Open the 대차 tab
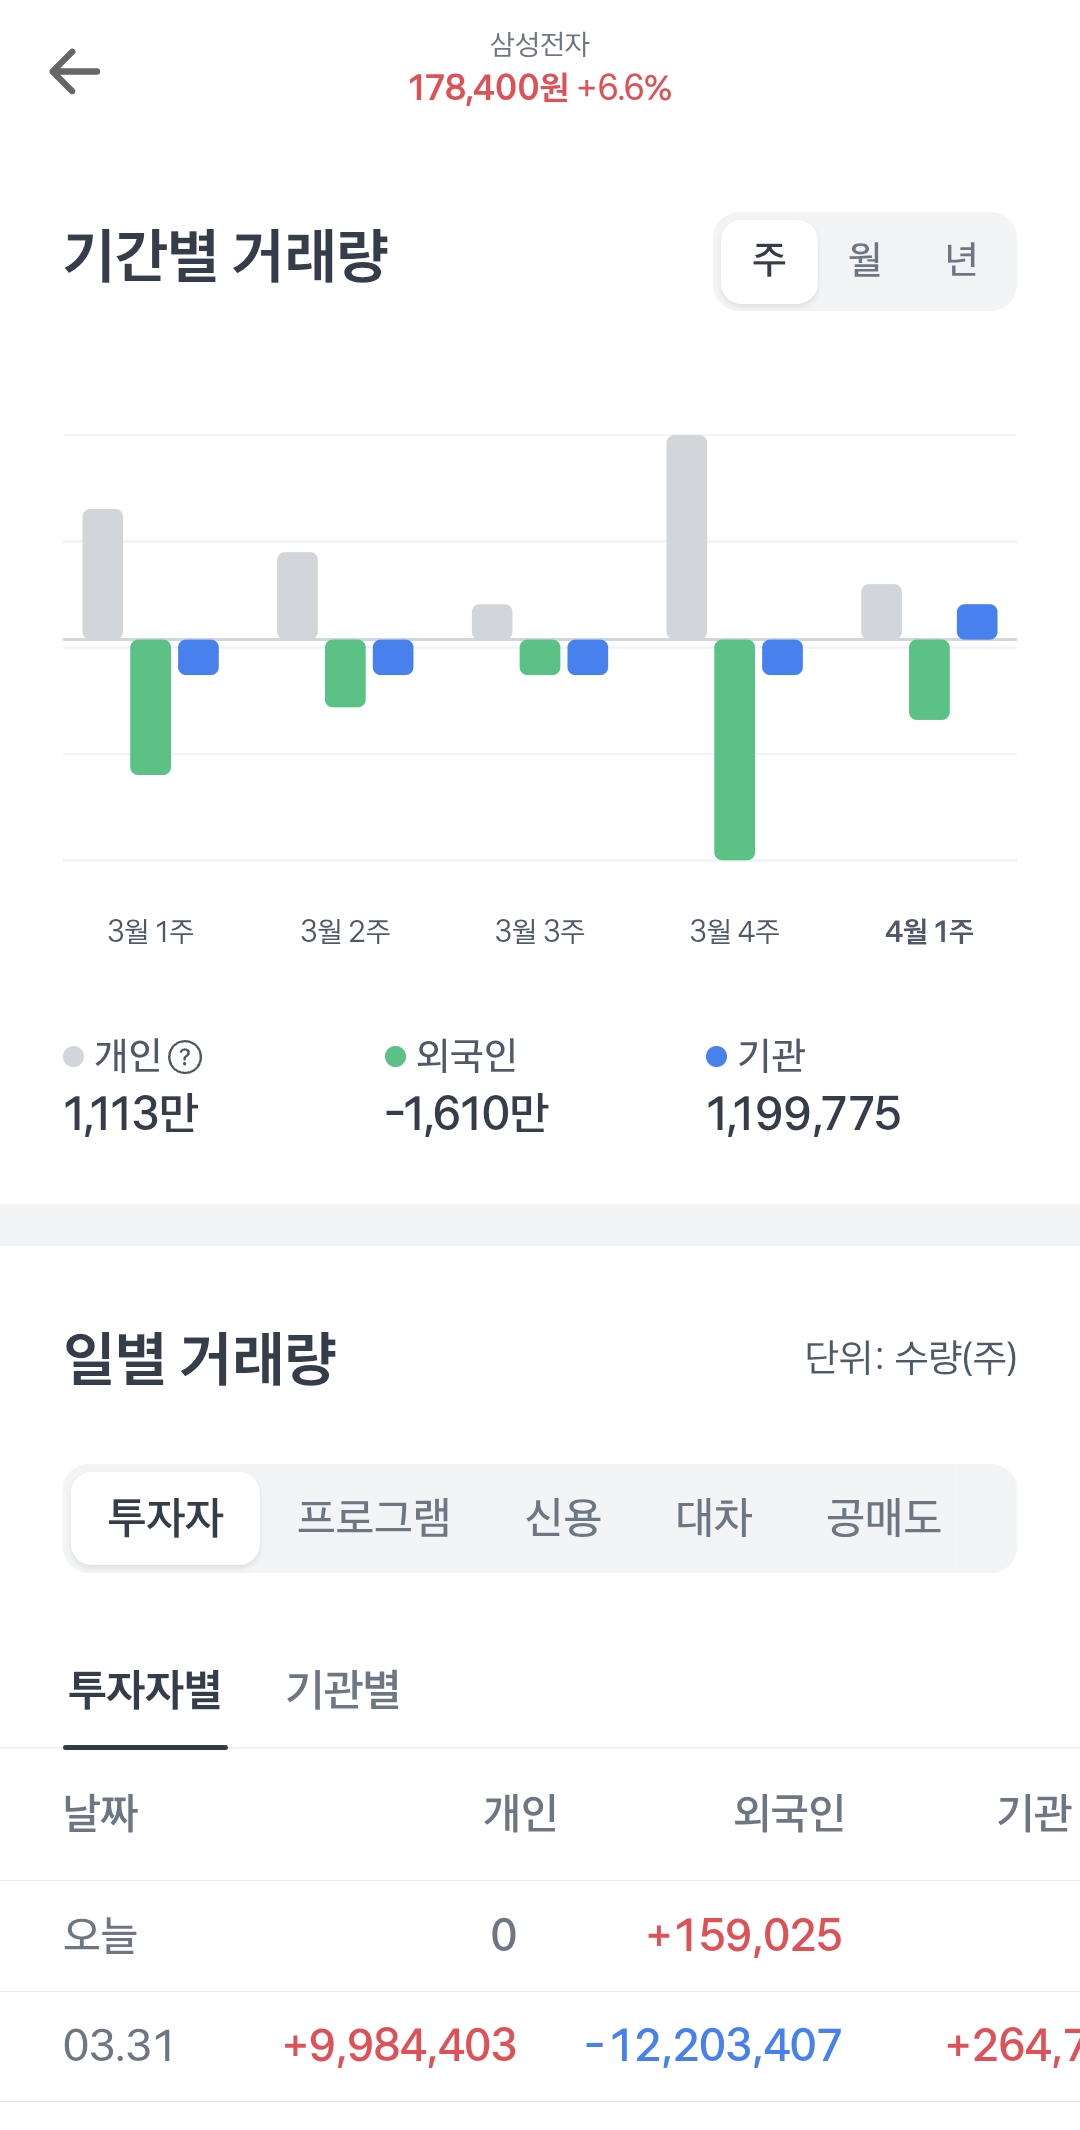This screenshot has width=1080, height=2130. pyautogui.click(x=714, y=1518)
